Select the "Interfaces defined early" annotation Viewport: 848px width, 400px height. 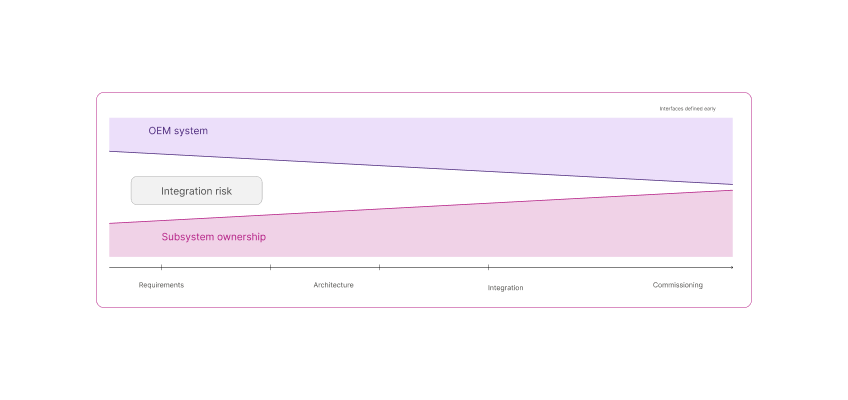pos(688,109)
